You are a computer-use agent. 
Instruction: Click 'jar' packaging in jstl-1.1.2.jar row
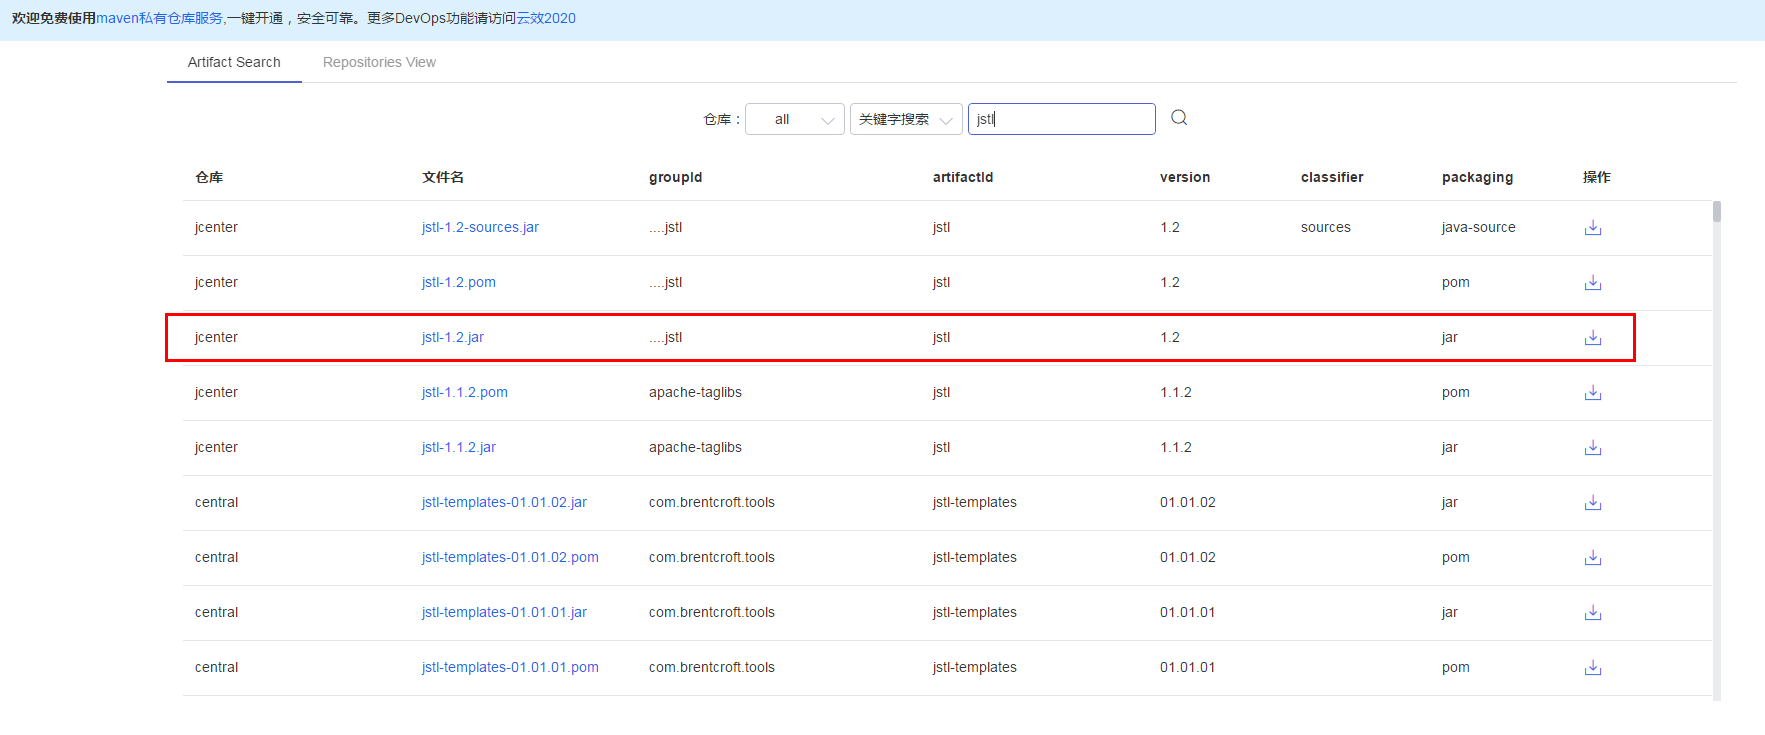pyautogui.click(x=1450, y=447)
